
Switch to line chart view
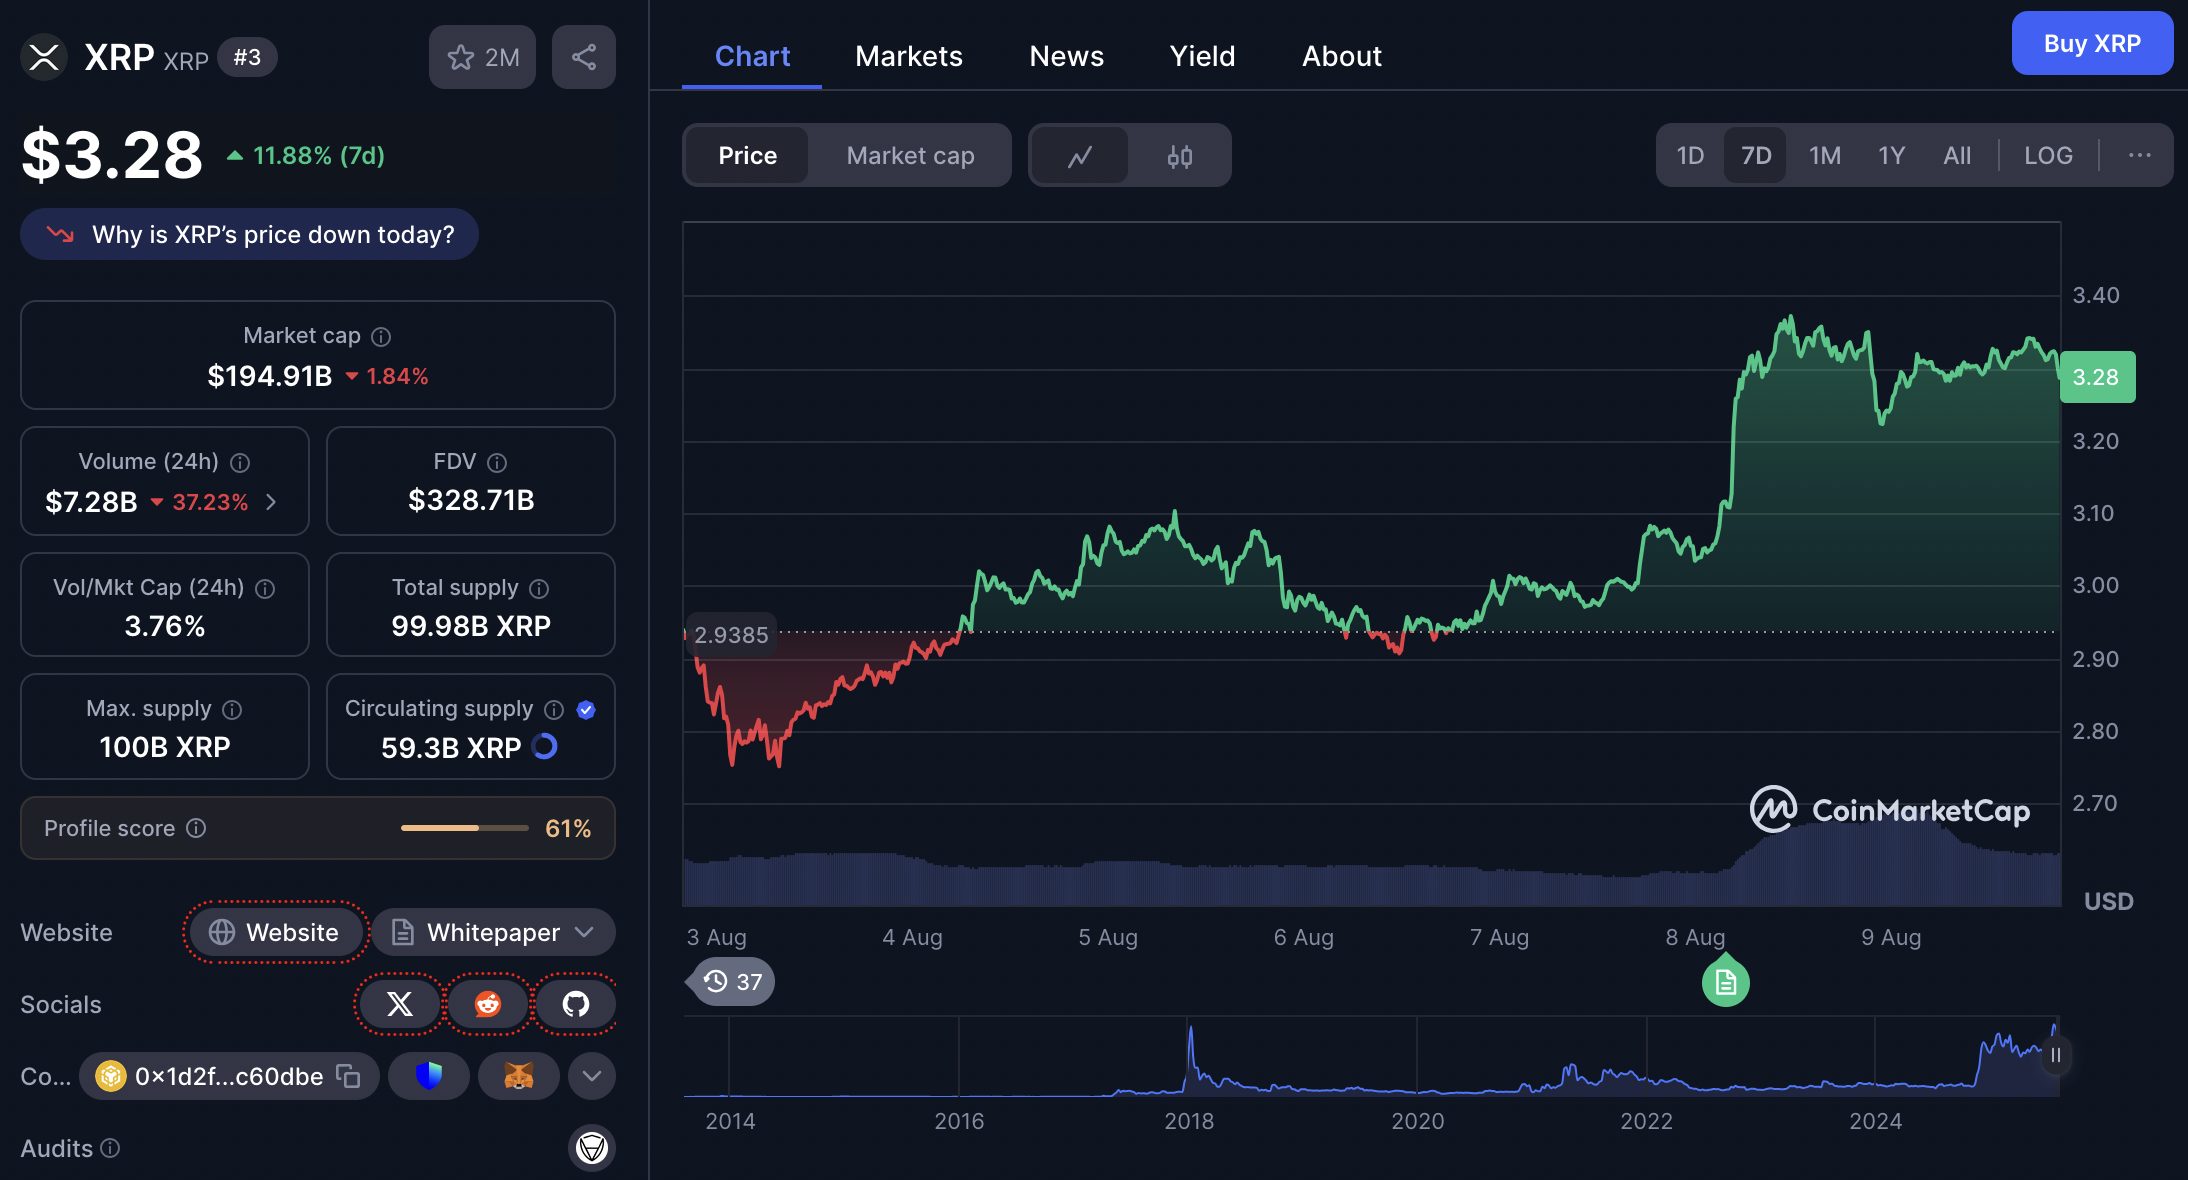click(x=1080, y=156)
